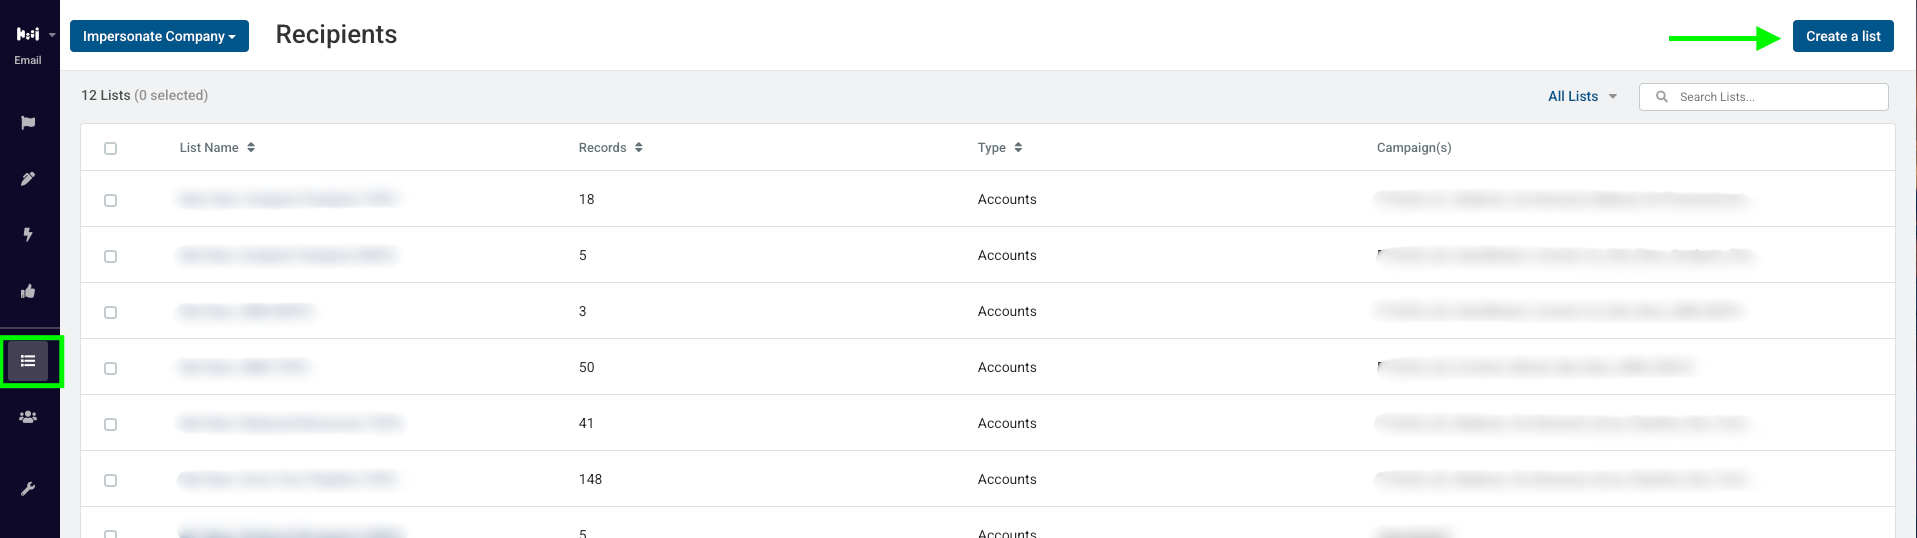Sort the table by List Name
This screenshot has width=1917, height=538.
click(x=217, y=147)
